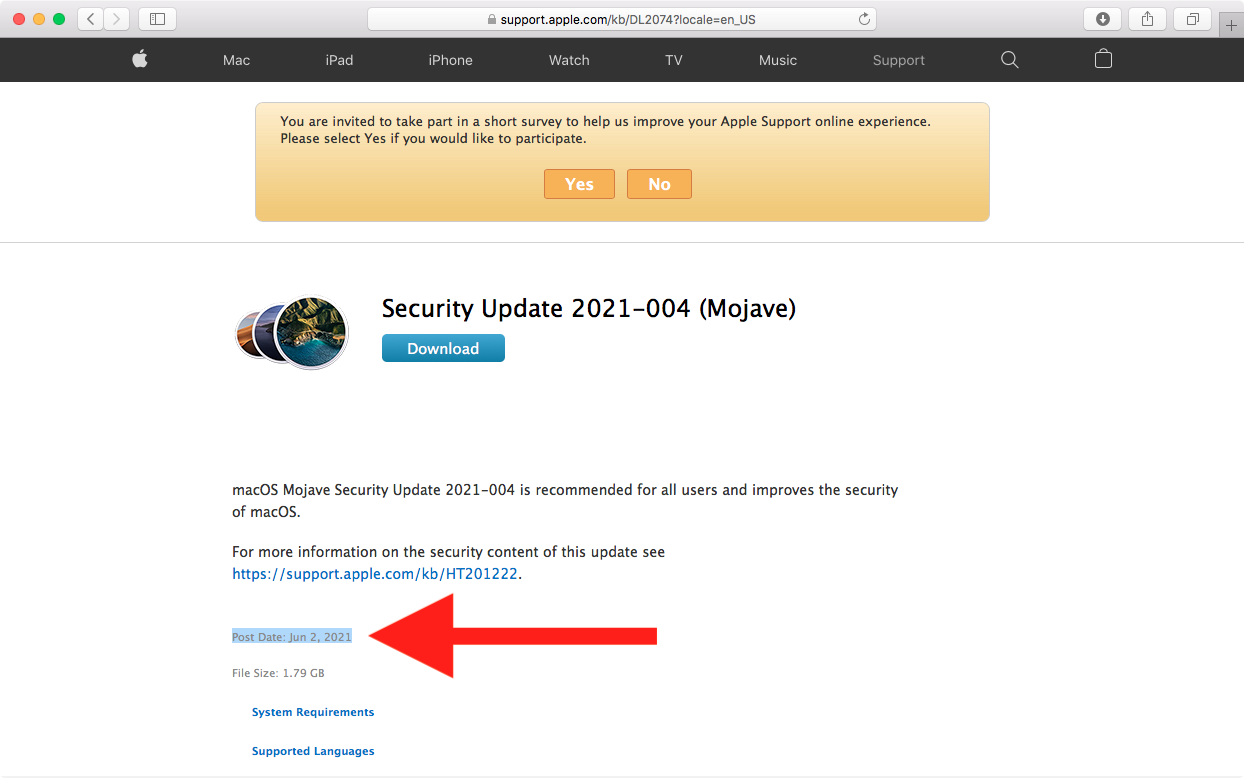This screenshot has width=1244, height=778.
Task: Click the File Size: 1.79 GB text
Action: (x=278, y=673)
